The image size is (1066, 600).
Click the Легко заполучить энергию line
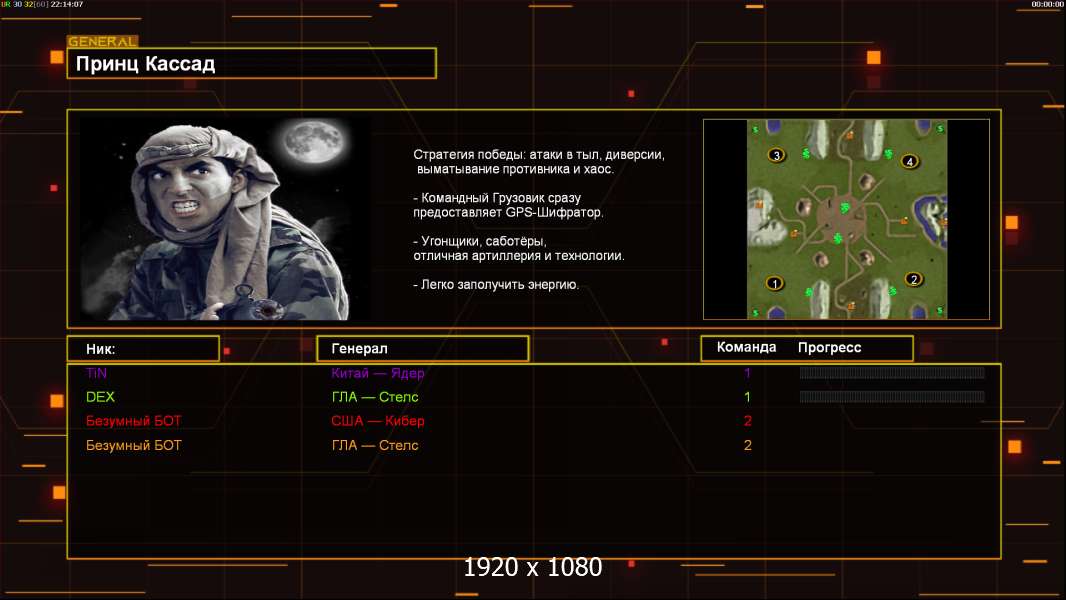pyautogui.click(x=496, y=285)
